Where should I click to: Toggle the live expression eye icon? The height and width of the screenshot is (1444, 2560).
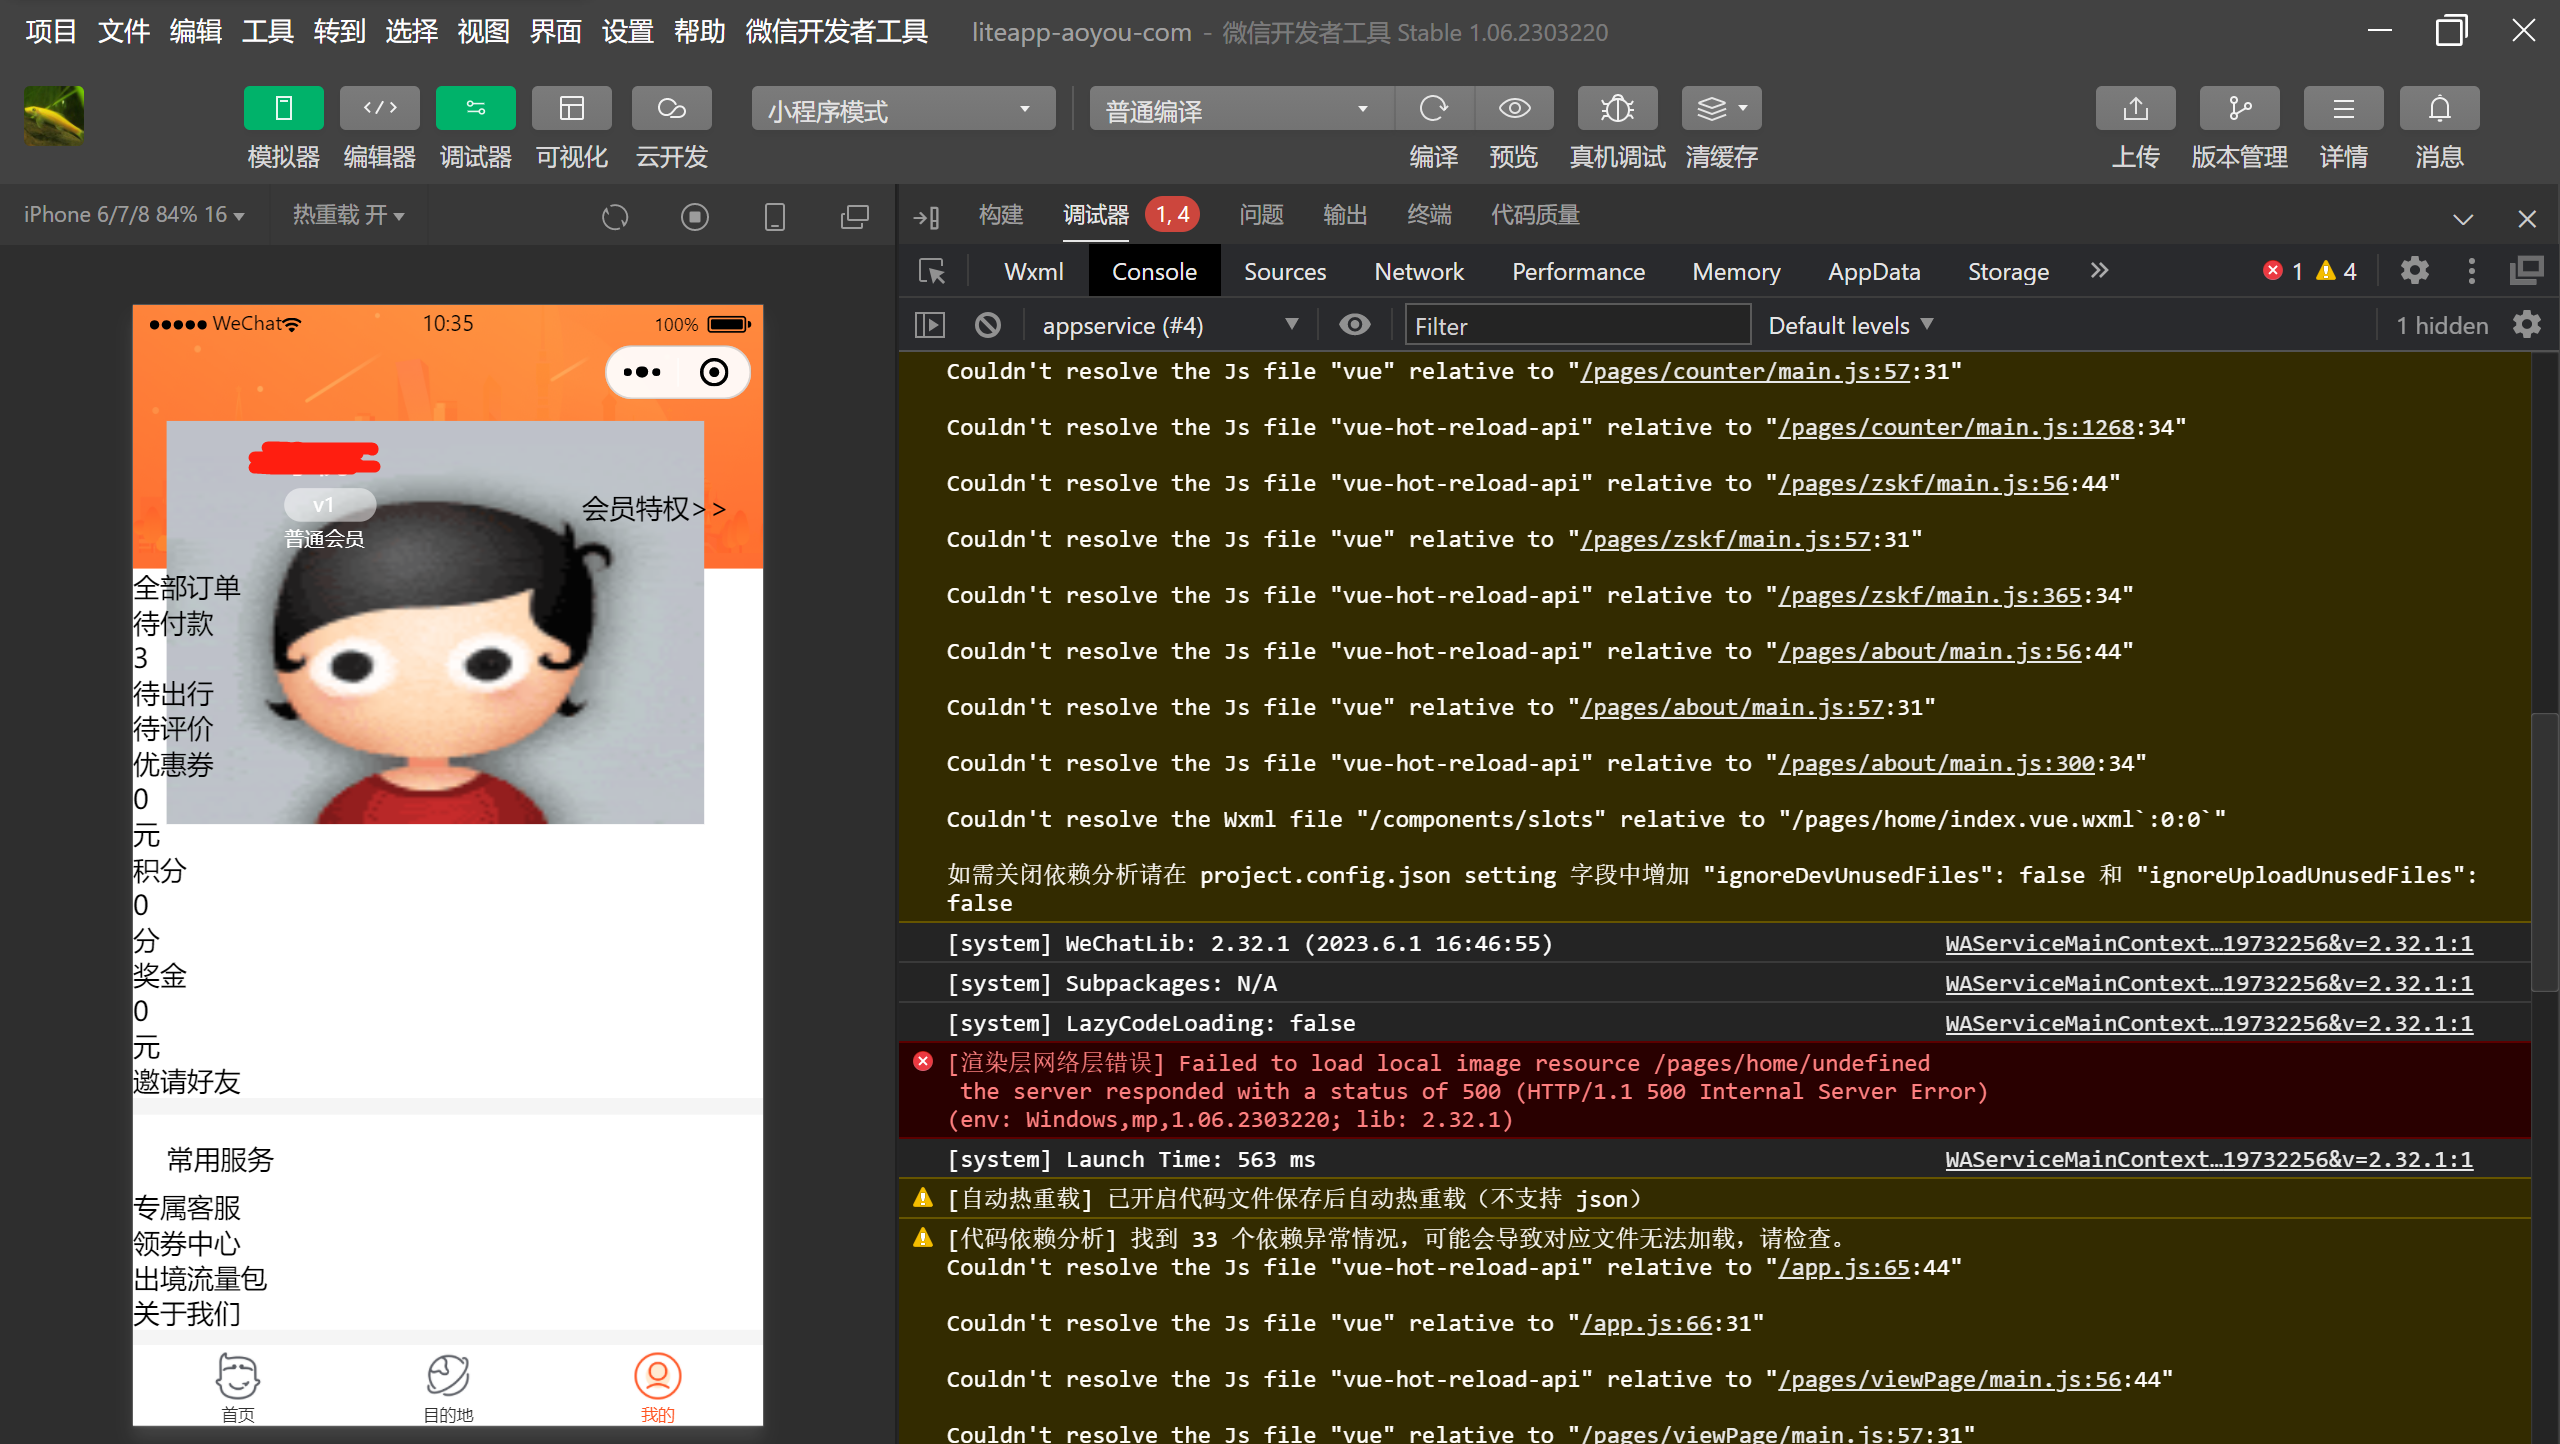point(1354,325)
